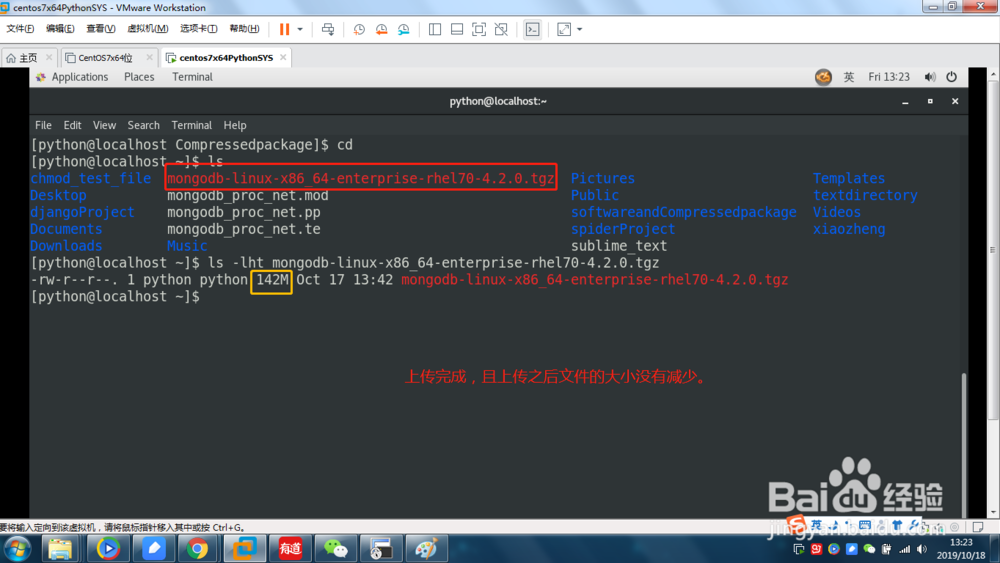Open the terminal Help menu

click(x=235, y=126)
